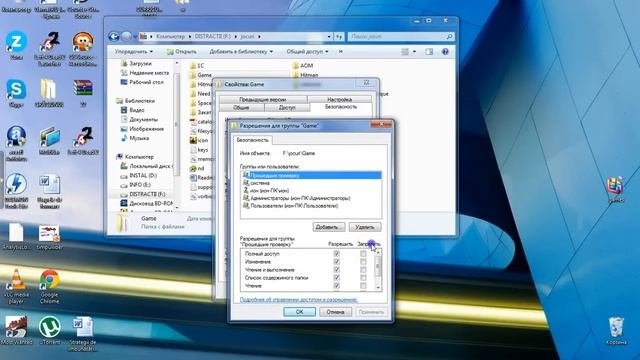Screen dimensions: 640x360
Task: Open the uTorrent desktop shortcut
Action: [49, 330]
